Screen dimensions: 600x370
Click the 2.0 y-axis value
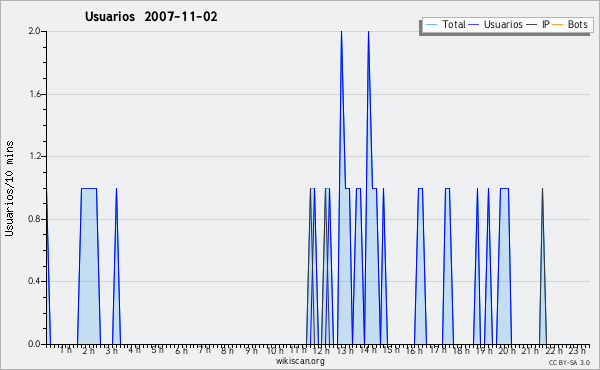[x=34, y=31]
